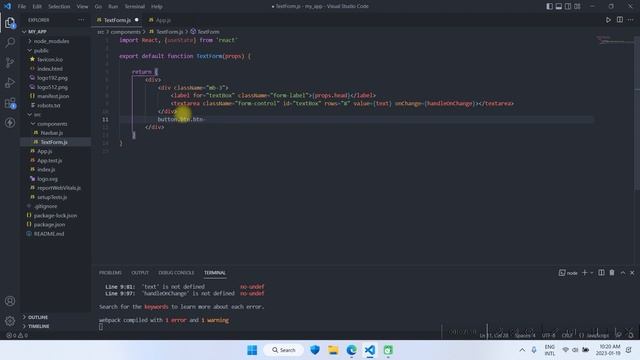Toggle primary side bar layout icon

point(550,6)
